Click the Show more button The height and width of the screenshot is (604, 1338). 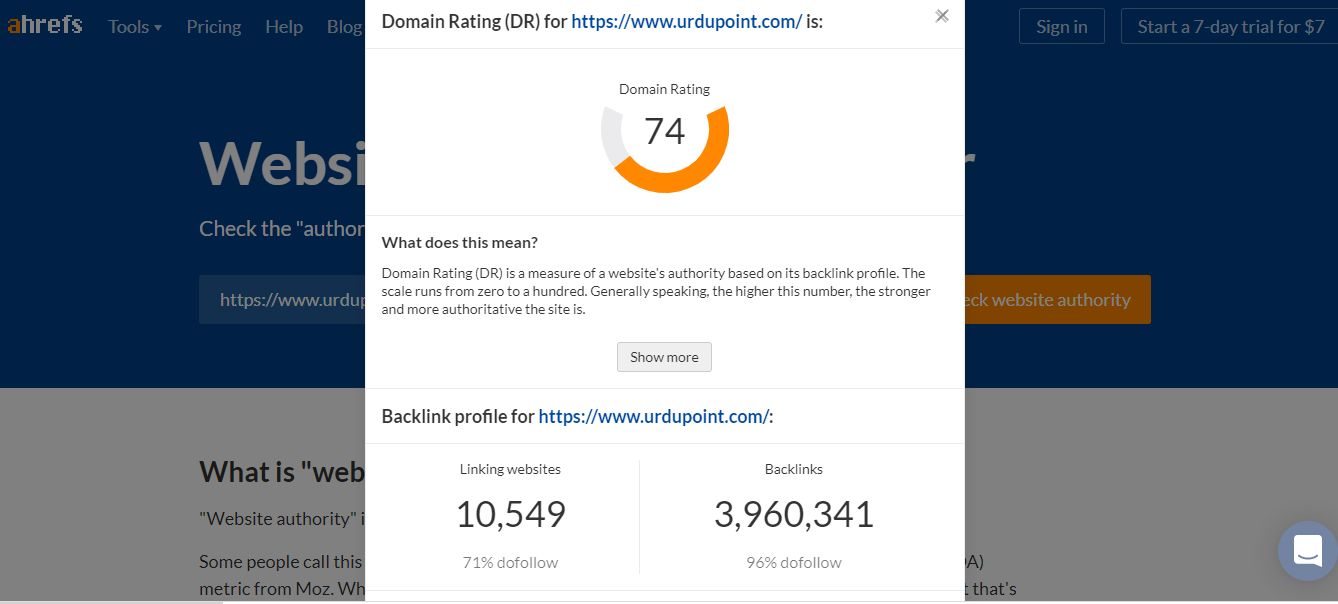pyautogui.click(x=664, y=357)
